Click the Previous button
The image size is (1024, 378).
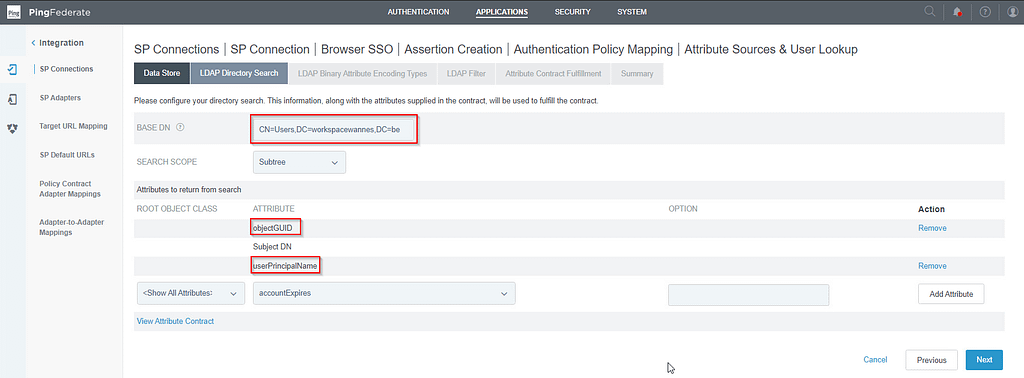[x=931, y=360]
